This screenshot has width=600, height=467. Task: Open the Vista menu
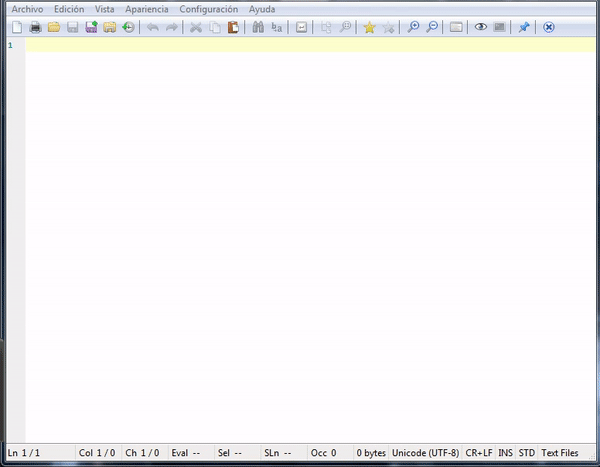104,9
